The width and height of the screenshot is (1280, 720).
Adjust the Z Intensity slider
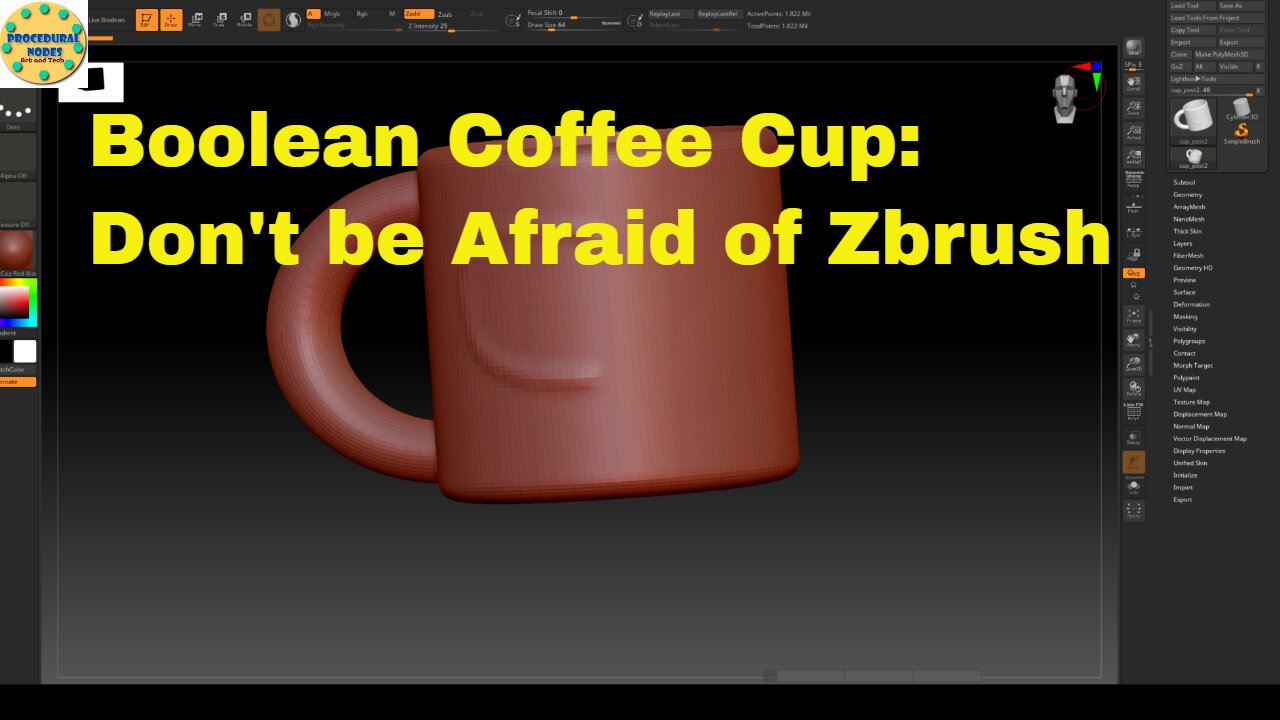click(x=445, y=26)
